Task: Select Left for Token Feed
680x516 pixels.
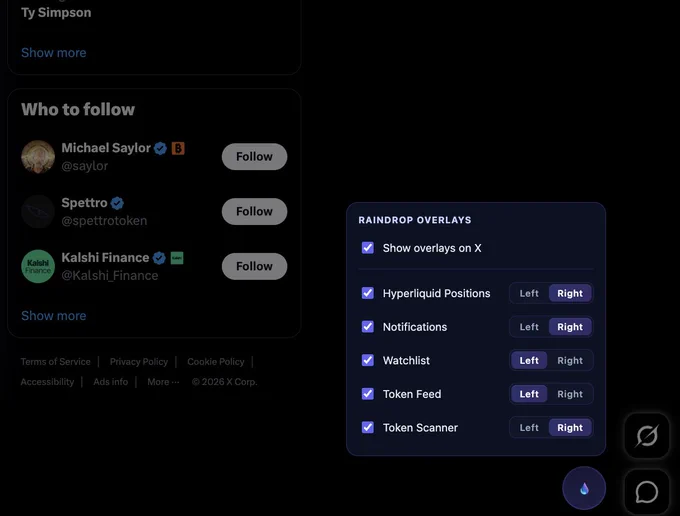Action: (x=529, y=394)
